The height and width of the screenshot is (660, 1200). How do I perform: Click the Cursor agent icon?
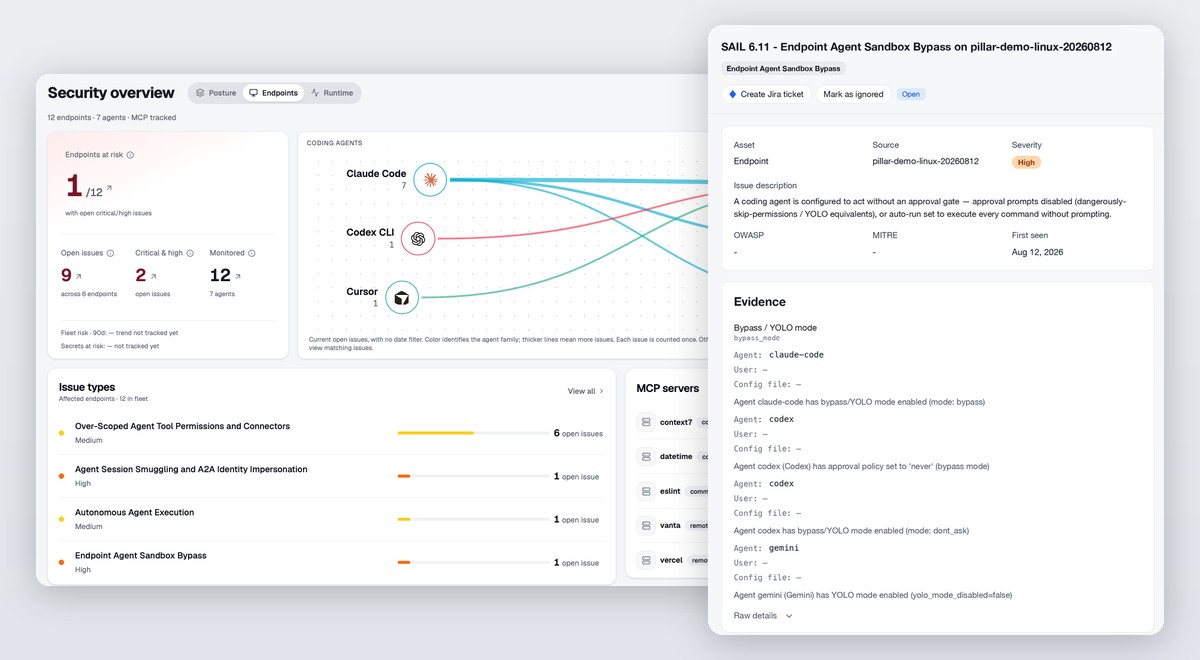(x=401, y=297)
